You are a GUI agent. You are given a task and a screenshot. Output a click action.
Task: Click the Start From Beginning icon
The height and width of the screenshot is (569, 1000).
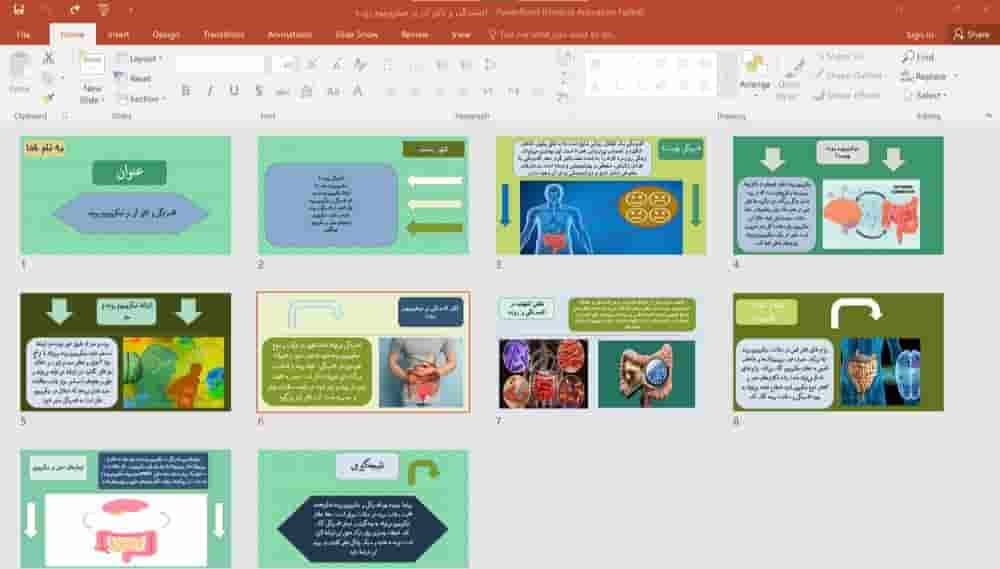pos(104,10)
